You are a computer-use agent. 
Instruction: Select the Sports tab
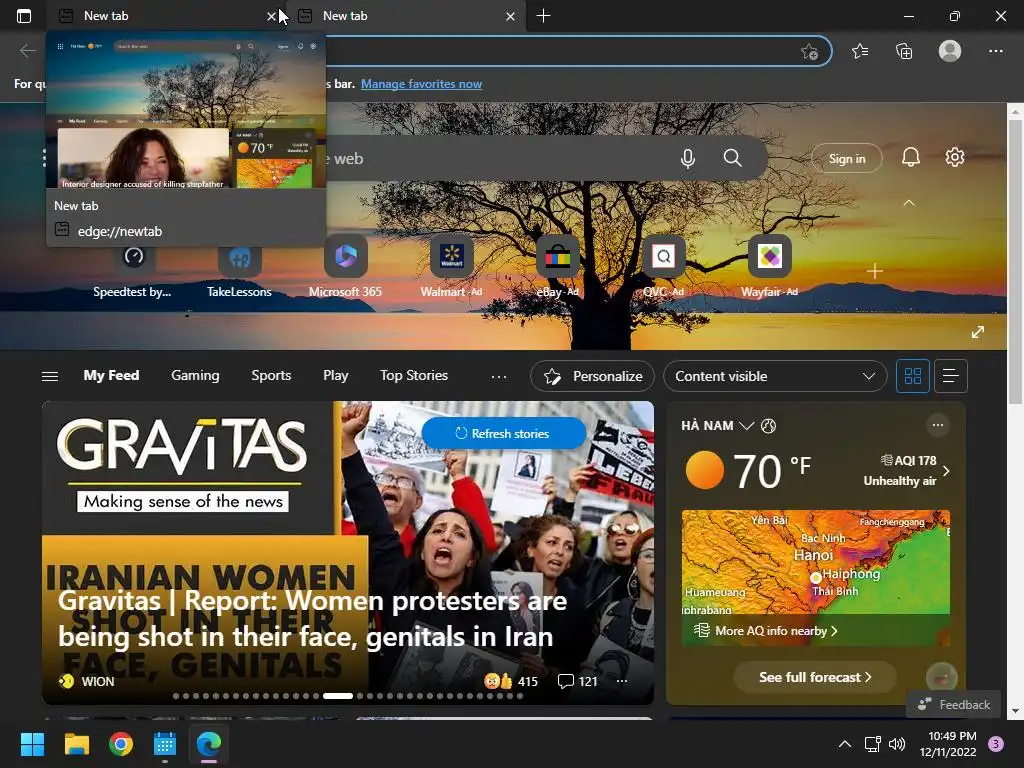point(271,376)
